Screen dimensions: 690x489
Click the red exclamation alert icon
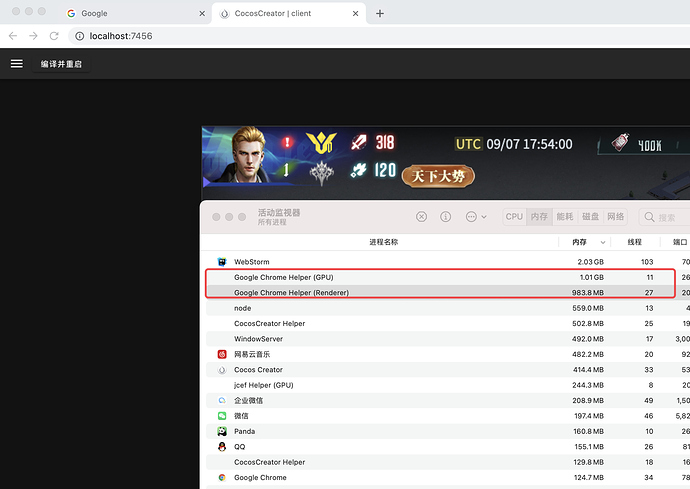[287, 142]
